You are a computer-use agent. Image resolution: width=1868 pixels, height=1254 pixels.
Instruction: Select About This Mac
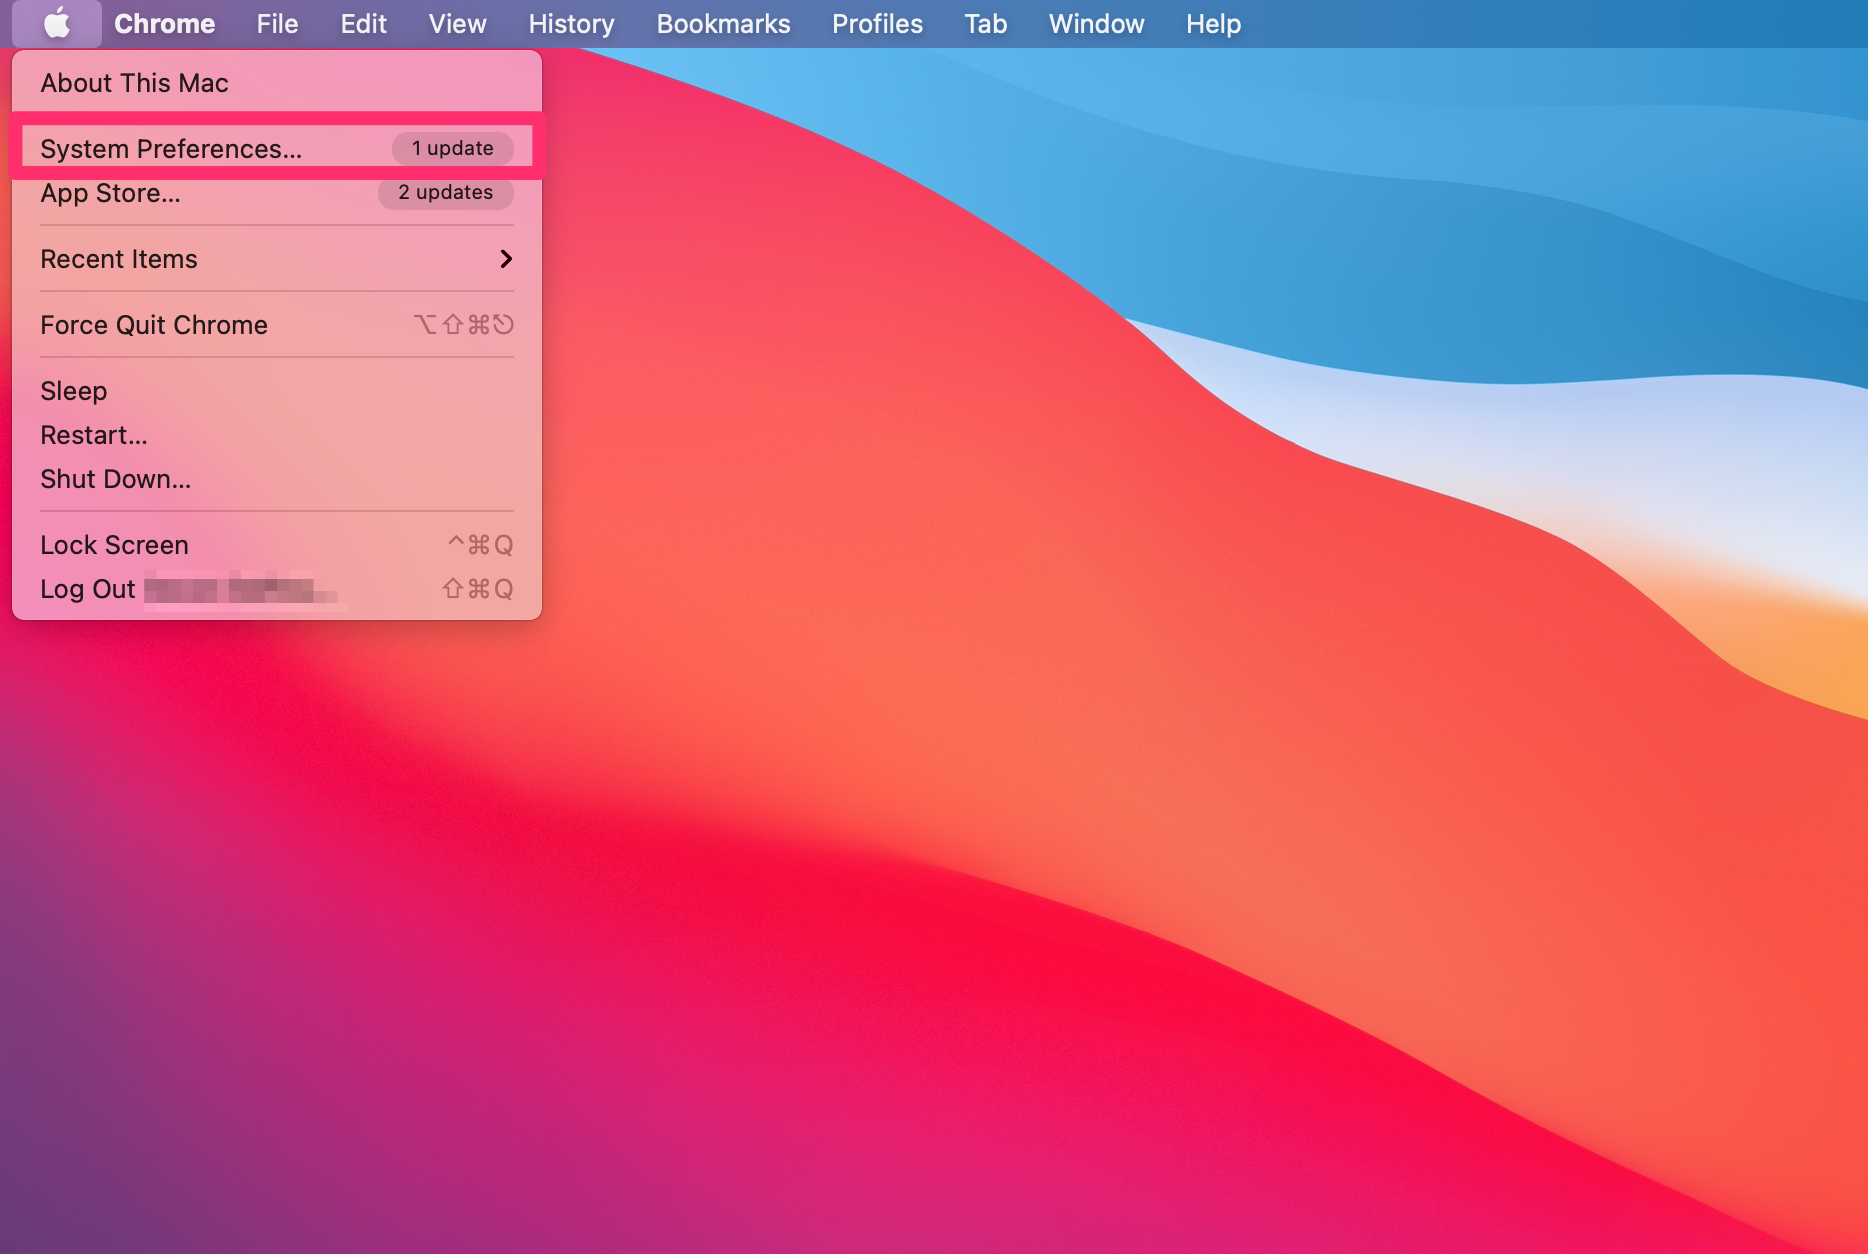277,83
